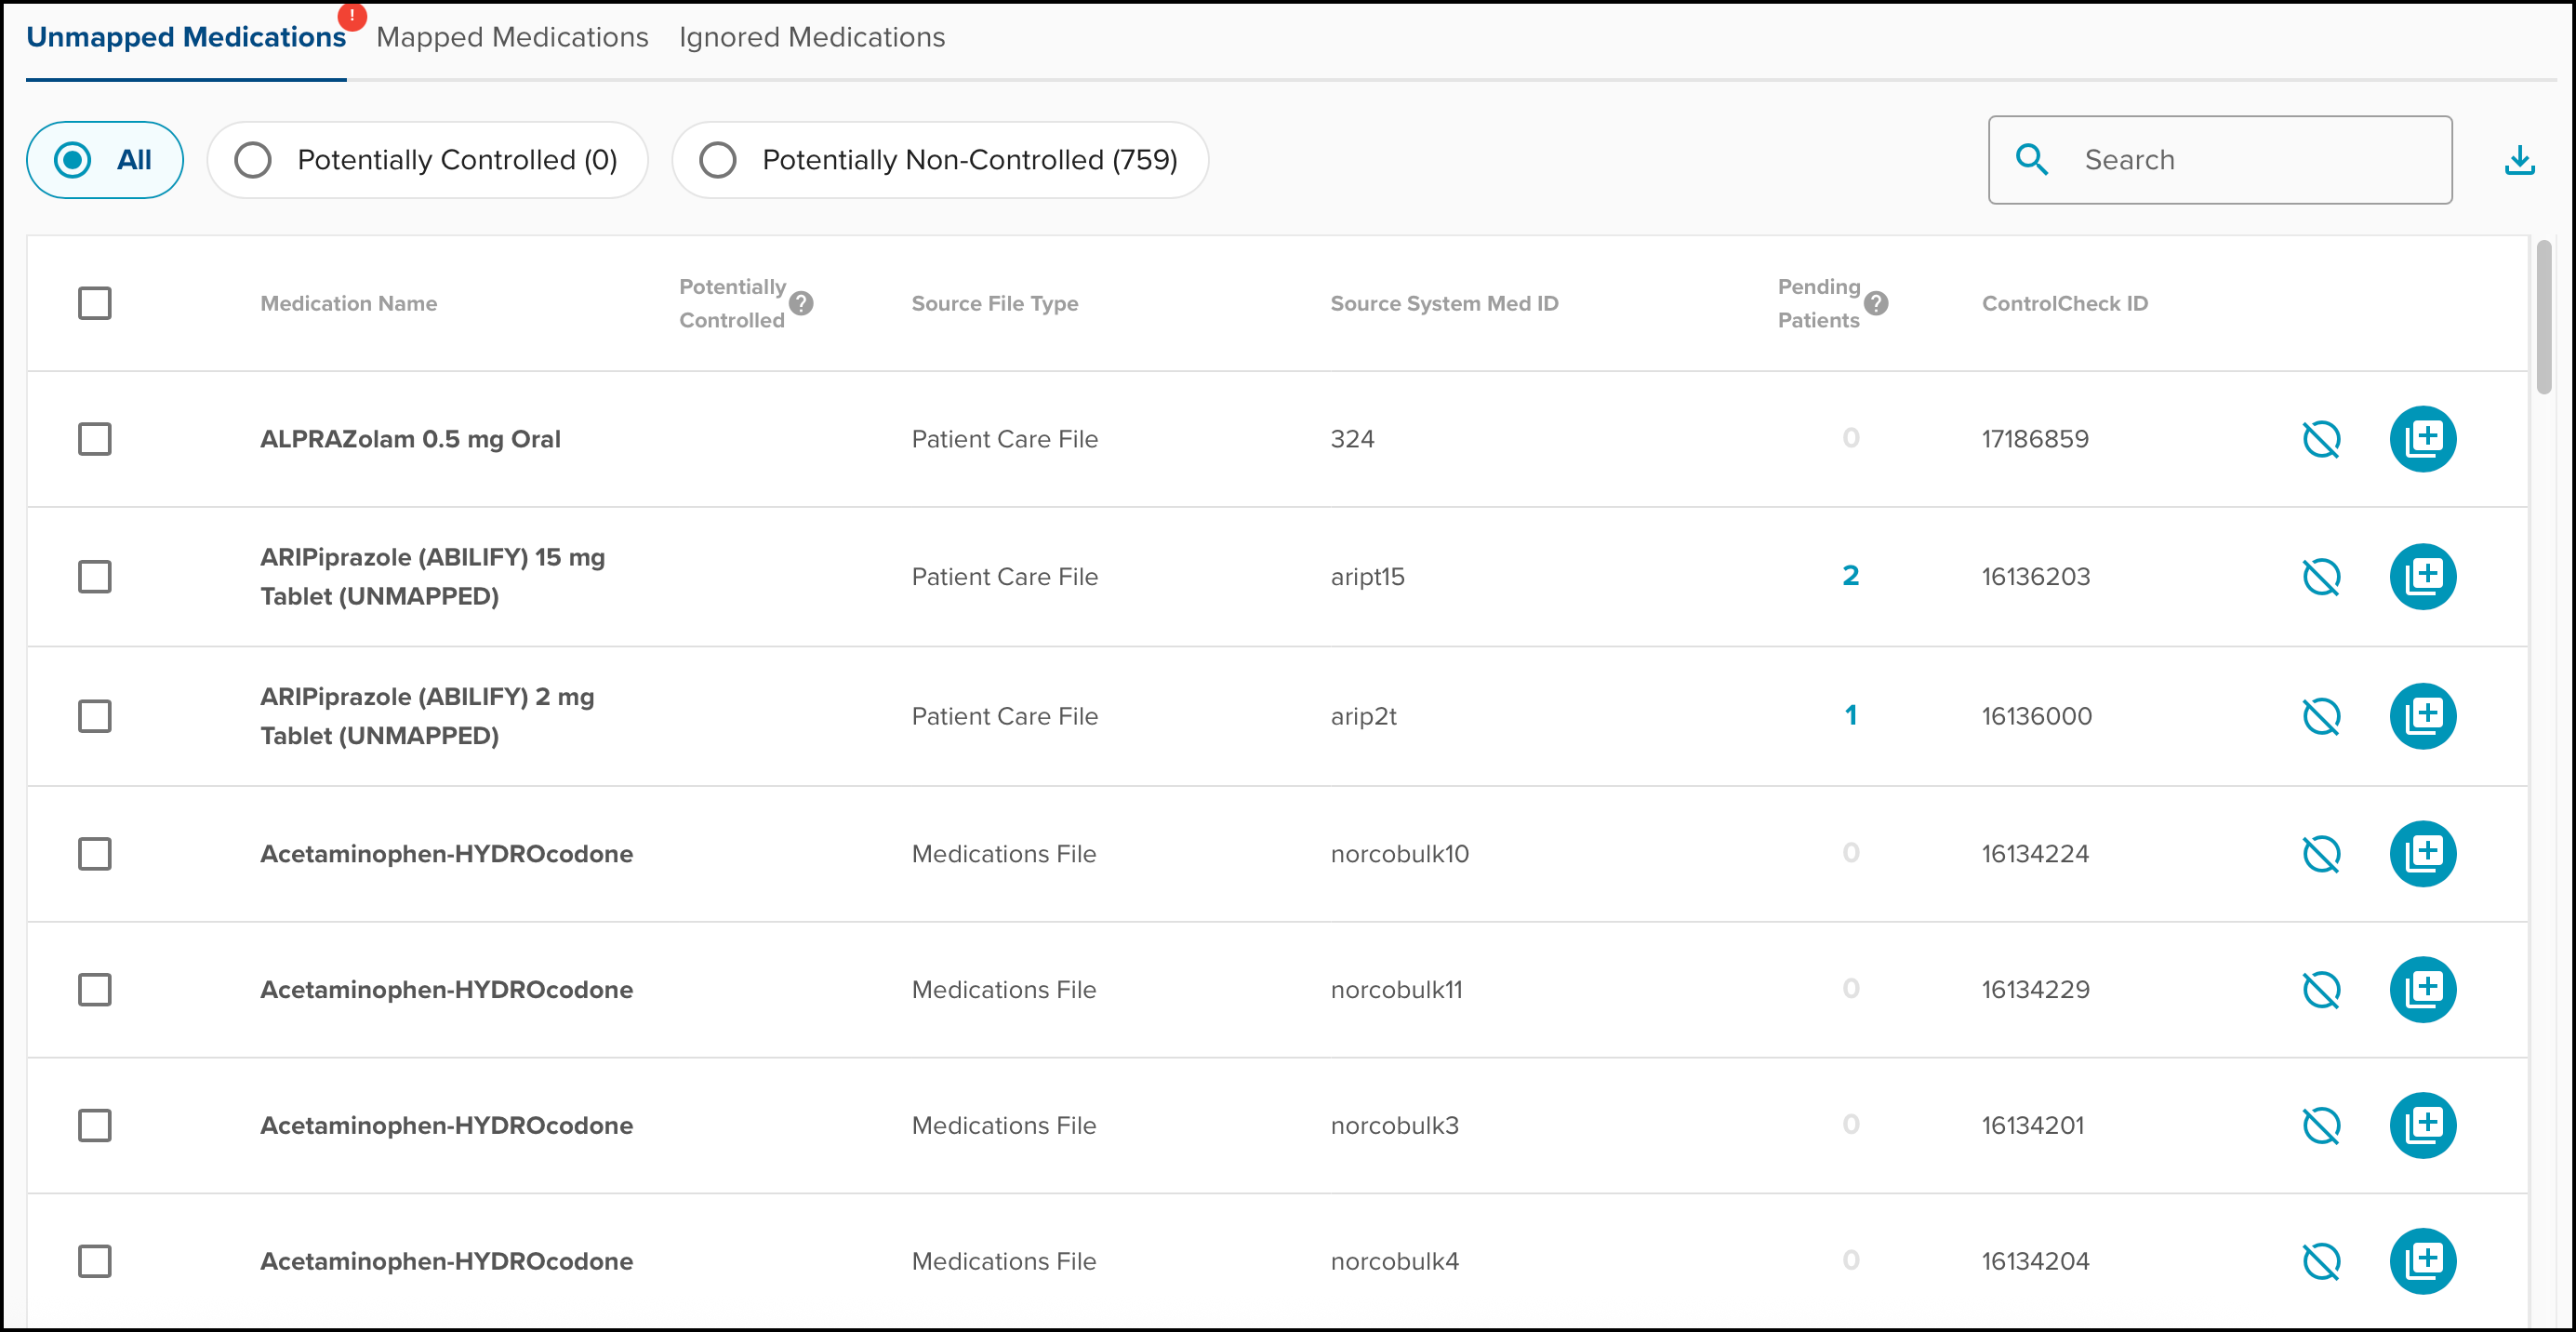2576x1332 pixels.
Task: Ignore ALPRAZolam 0.5 mg Oral medication
Action: 2320,439
